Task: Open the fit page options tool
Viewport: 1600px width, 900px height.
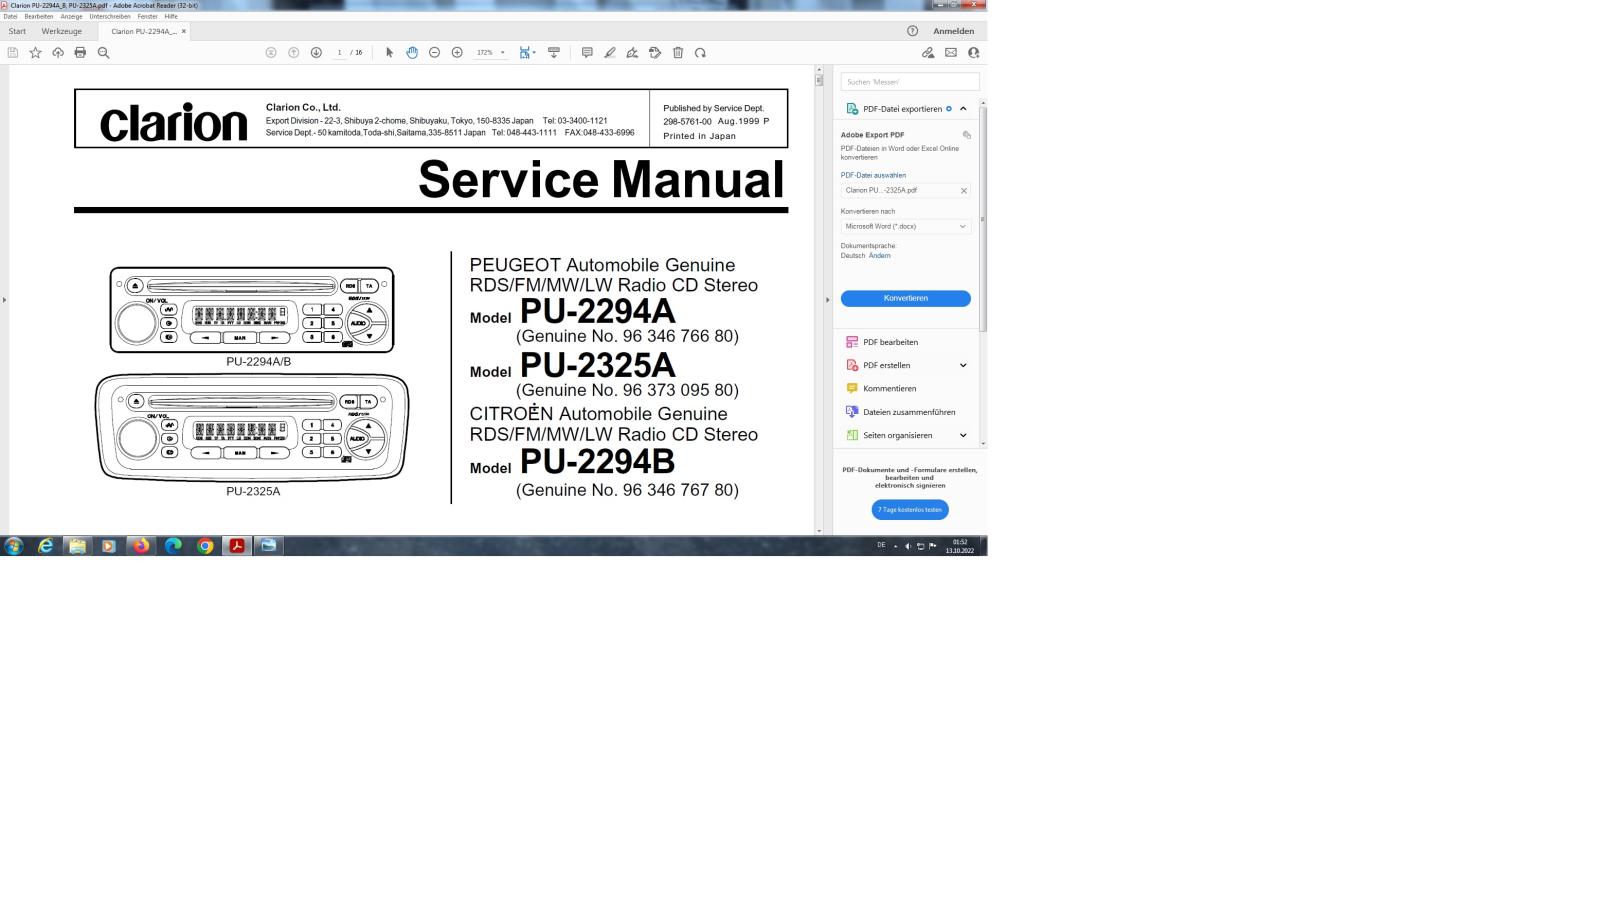Action: 527,53
